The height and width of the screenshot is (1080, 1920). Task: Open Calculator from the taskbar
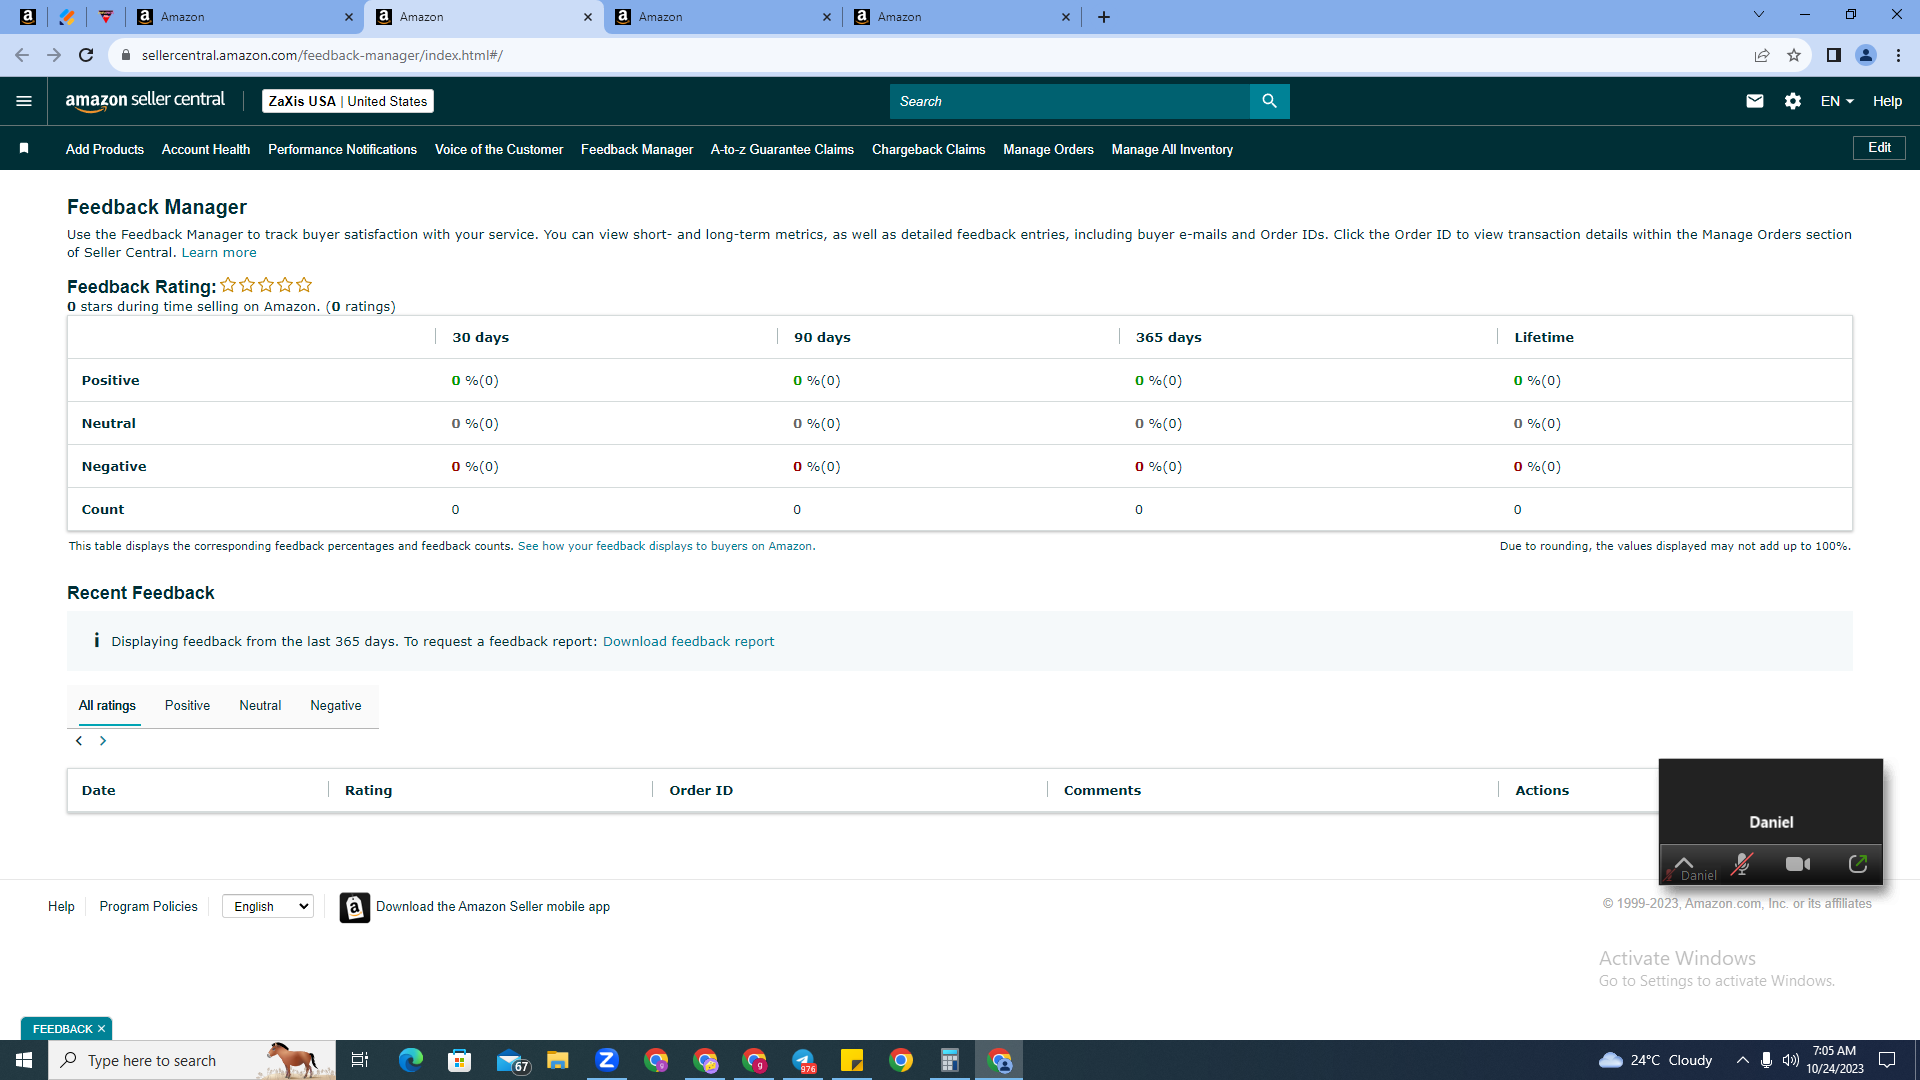click(x=950, y=1060)
